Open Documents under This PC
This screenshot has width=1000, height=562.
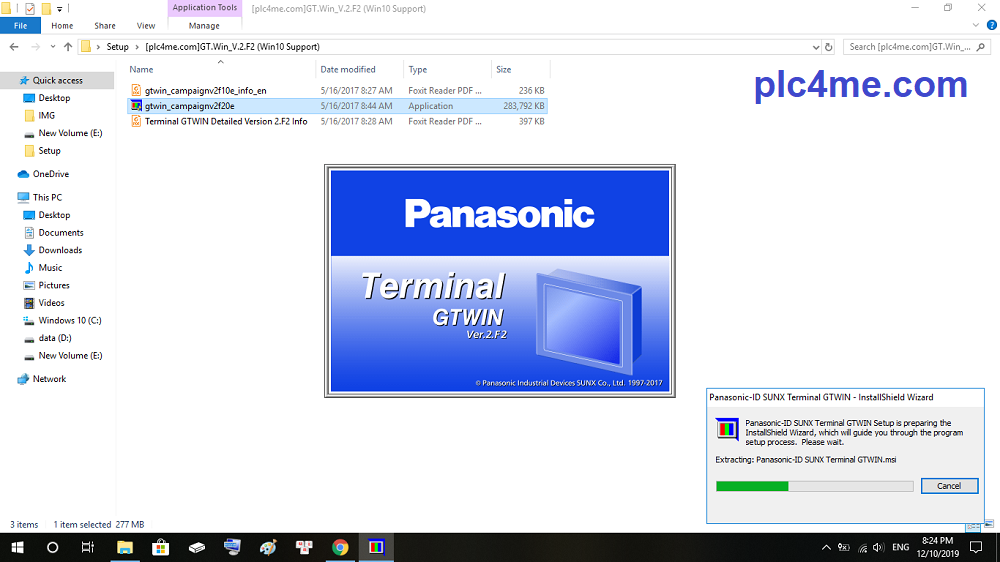pyautogui.click(x=61, y=232)
